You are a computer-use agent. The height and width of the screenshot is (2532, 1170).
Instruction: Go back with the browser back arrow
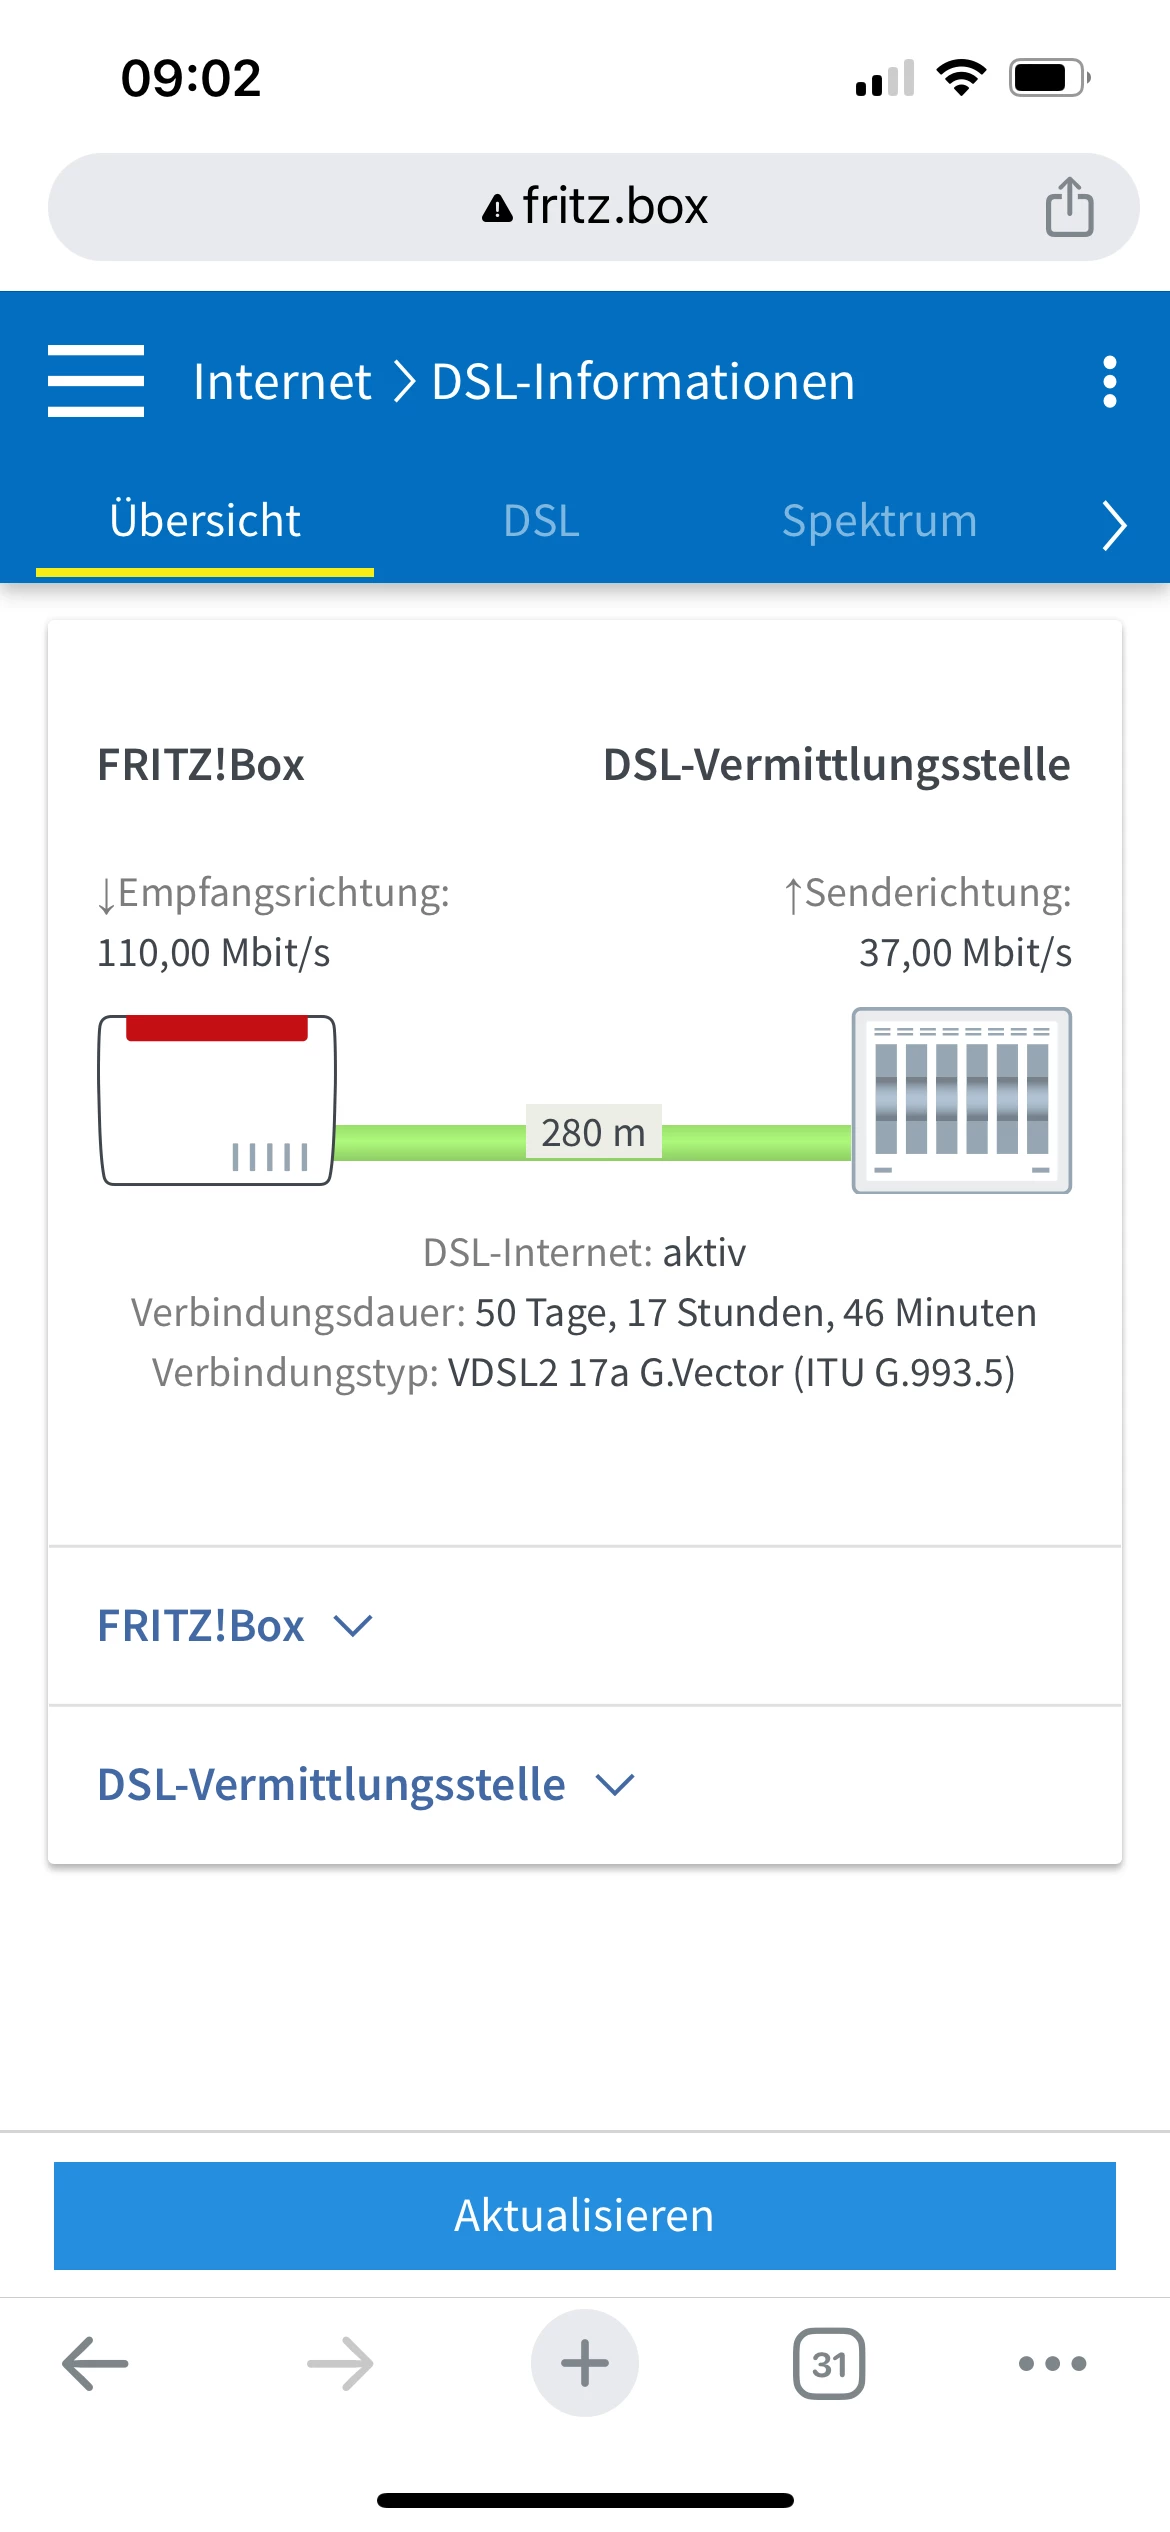(x=96, y=2364)
